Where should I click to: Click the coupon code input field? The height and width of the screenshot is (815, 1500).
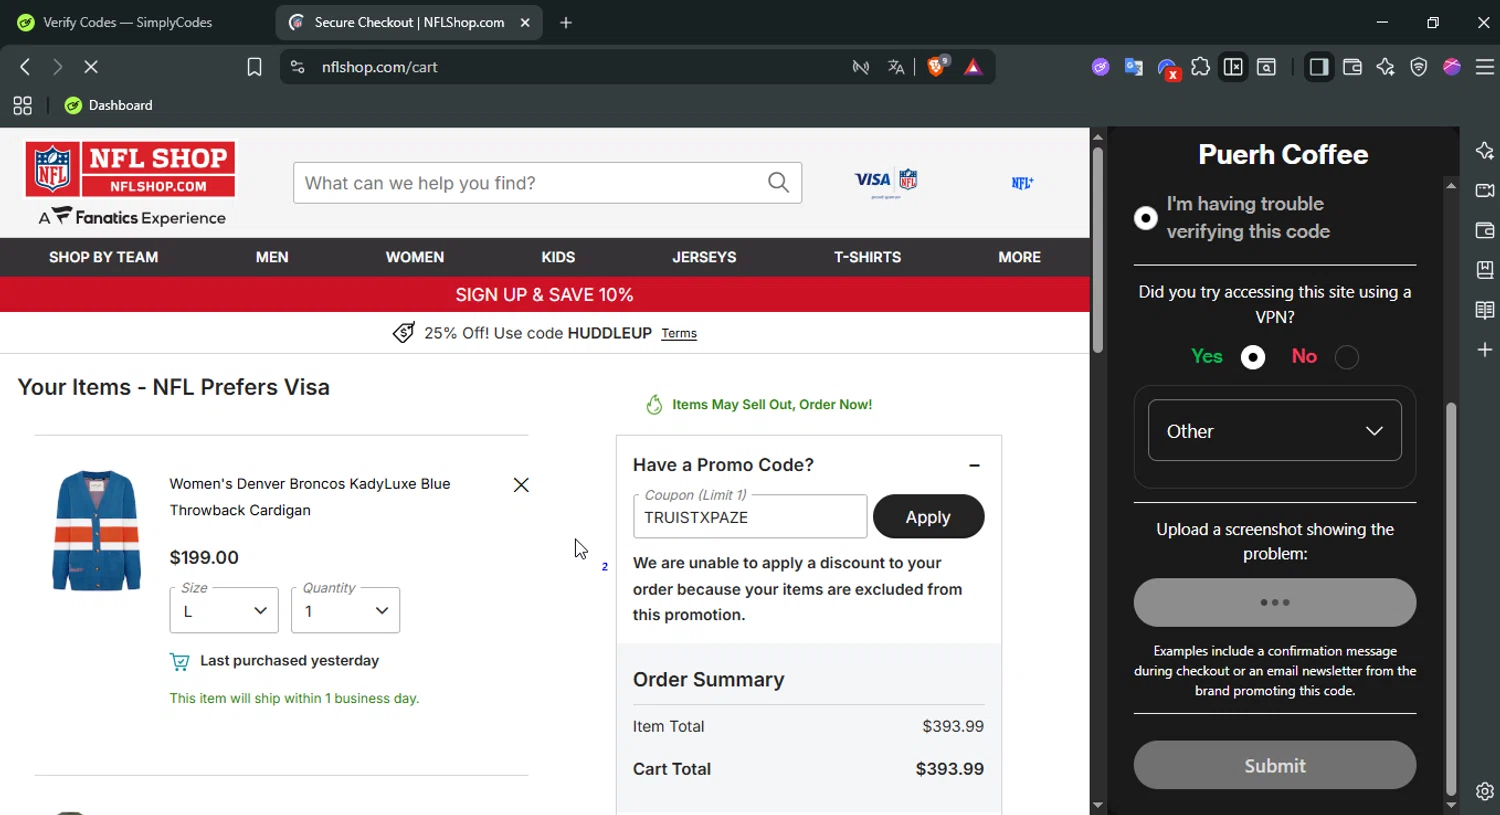[750, 517]
